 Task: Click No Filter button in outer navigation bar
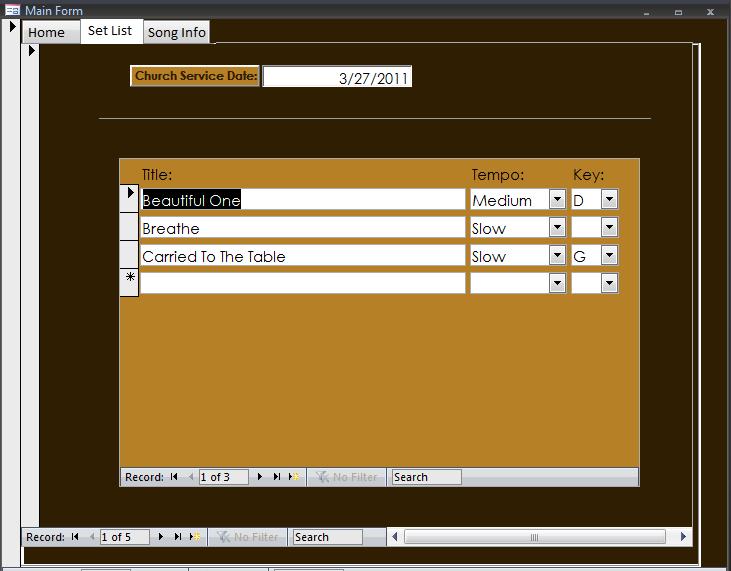click(x=248, y=537)
